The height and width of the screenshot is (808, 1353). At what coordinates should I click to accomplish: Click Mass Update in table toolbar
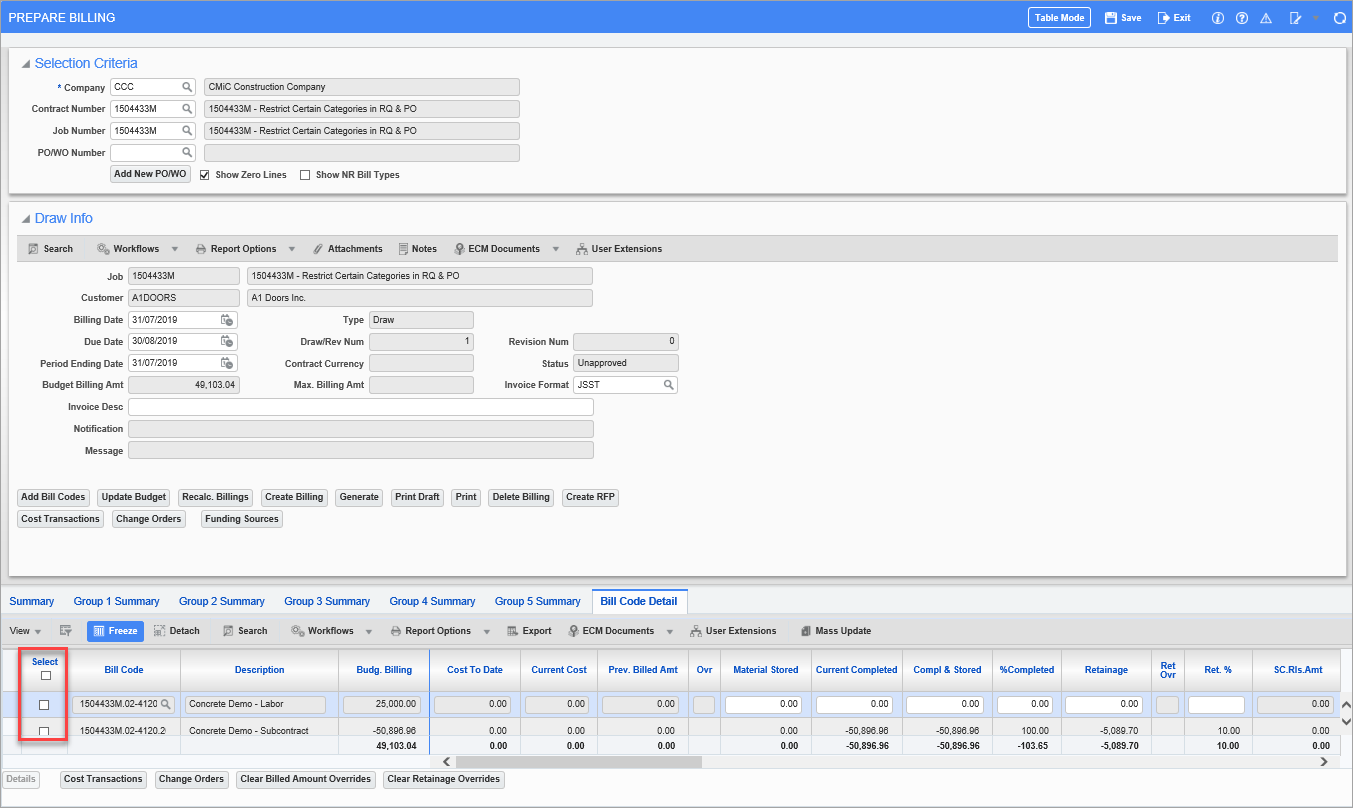point(835,631)
